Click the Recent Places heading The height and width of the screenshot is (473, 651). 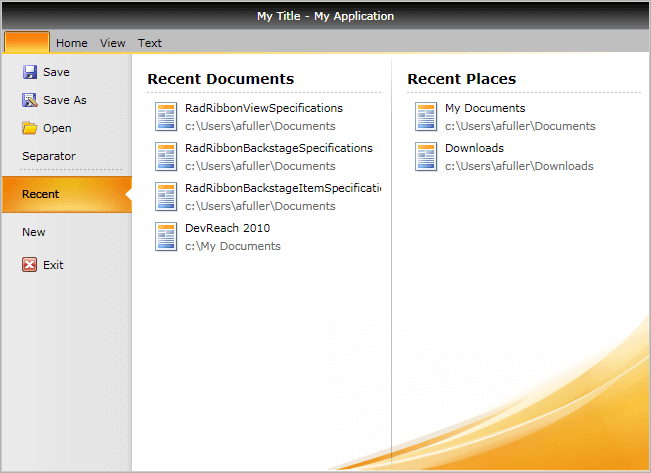click(462, 79)
